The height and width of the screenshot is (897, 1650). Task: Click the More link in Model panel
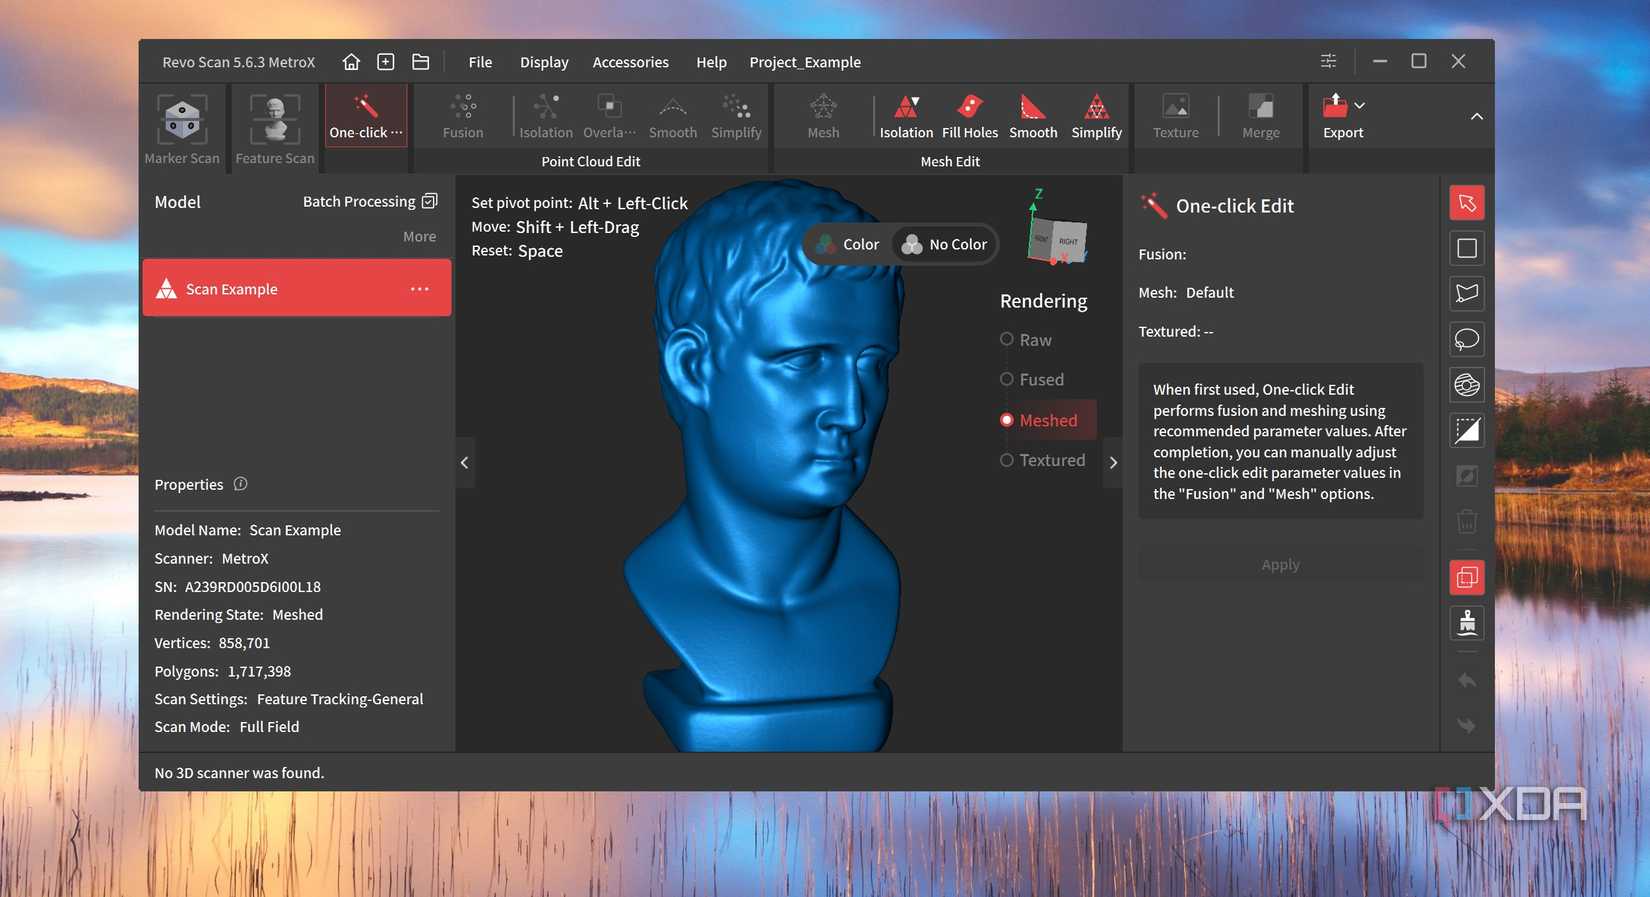point(419,237)
